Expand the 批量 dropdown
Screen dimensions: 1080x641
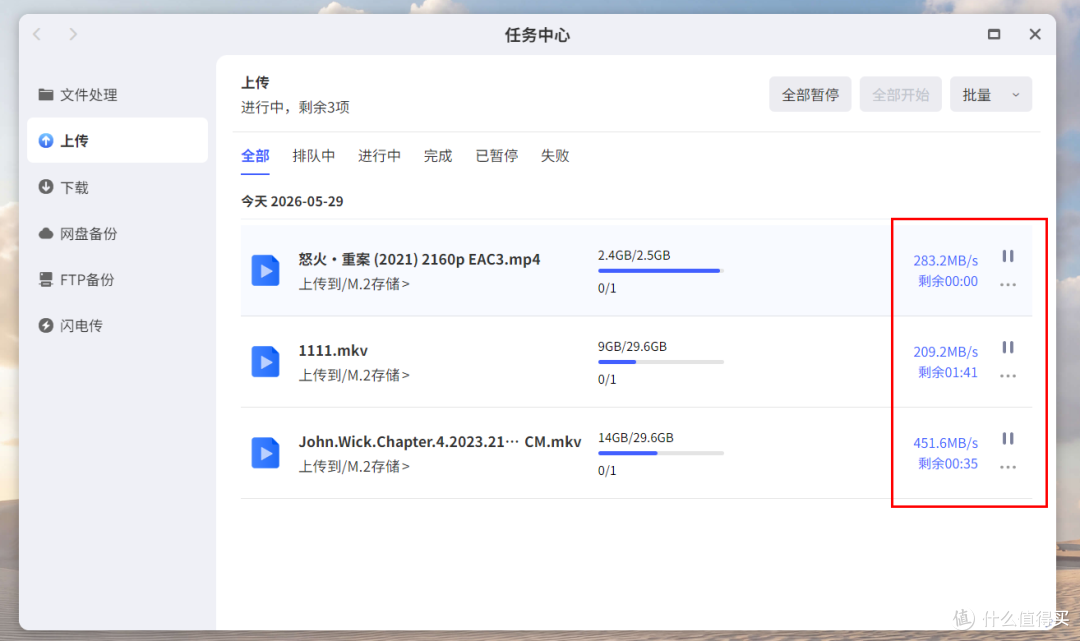[x=991, y=94]
